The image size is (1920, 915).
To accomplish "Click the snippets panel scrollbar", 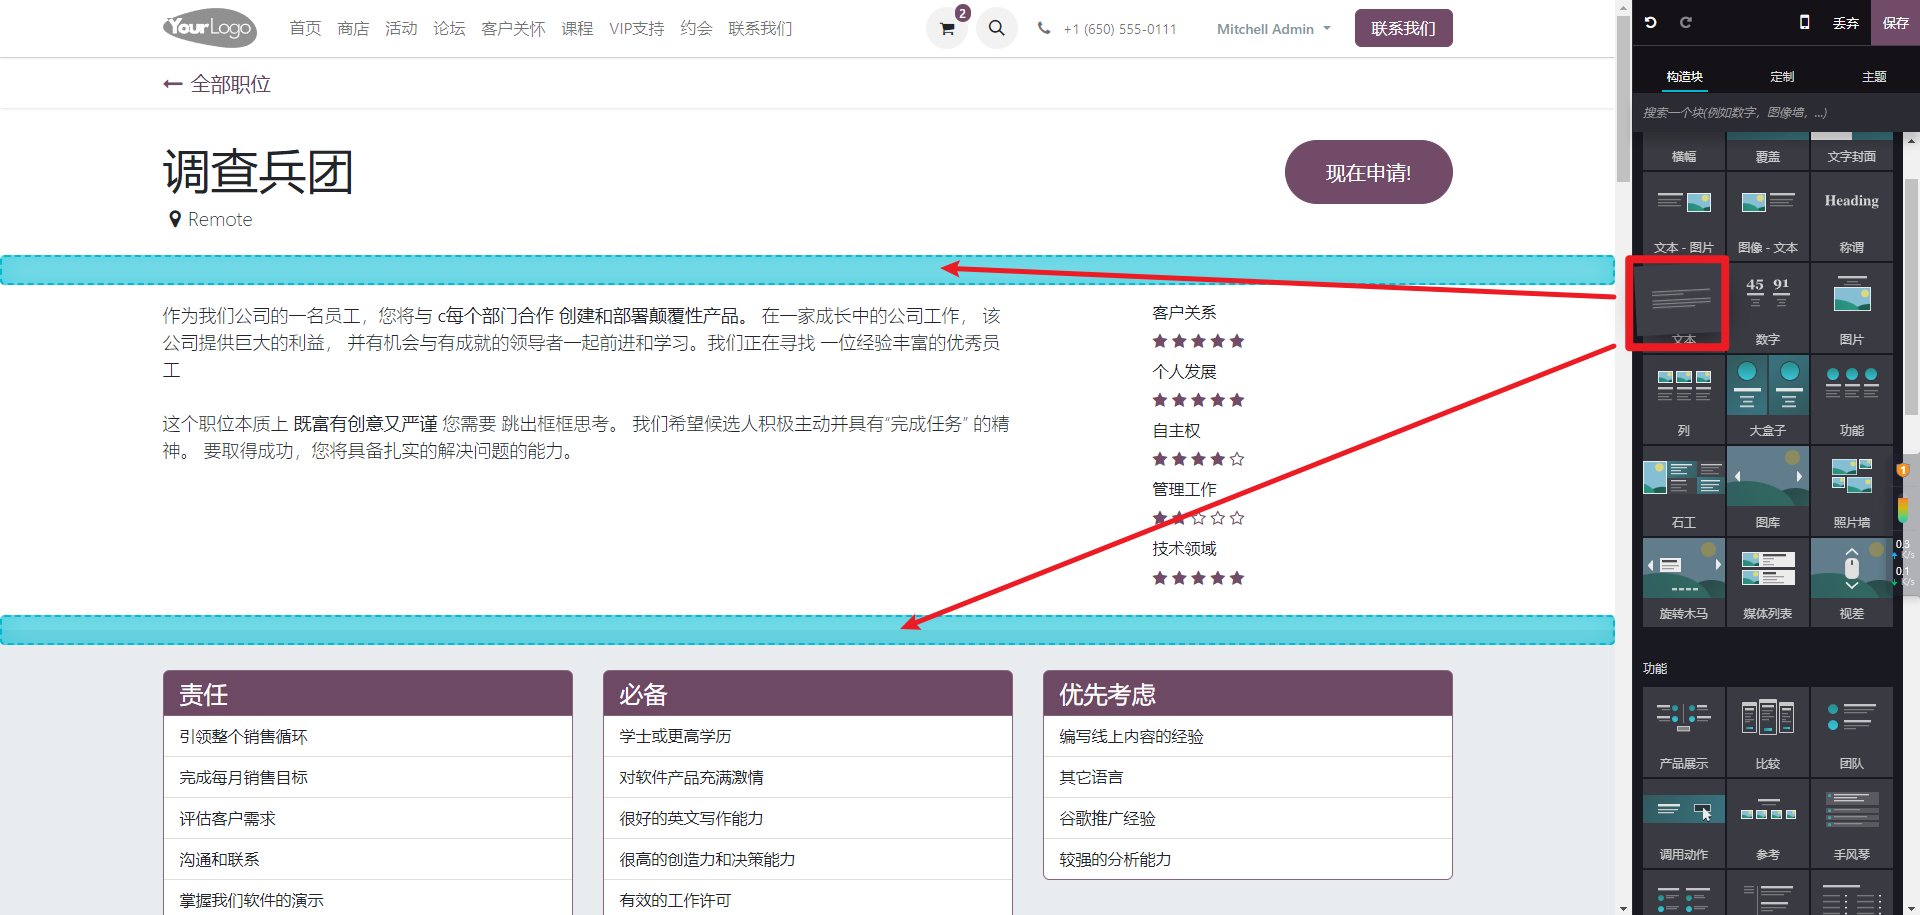I will (1911, 295).
